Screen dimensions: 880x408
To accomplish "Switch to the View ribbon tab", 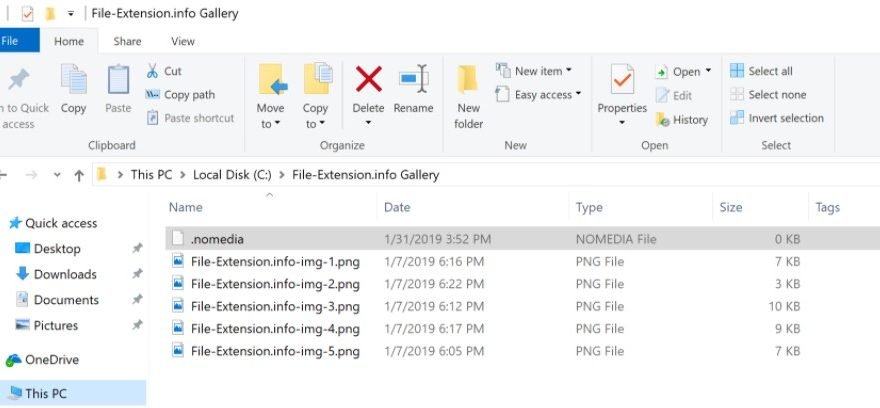I will 183,41.
